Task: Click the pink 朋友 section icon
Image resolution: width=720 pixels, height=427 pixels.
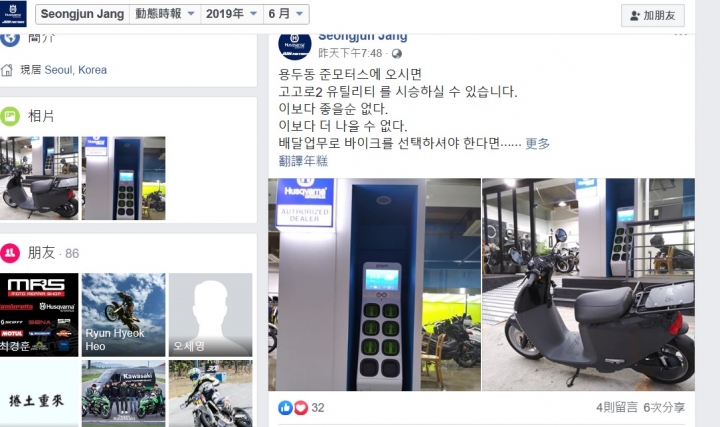Action: click(x=10, y=253)
